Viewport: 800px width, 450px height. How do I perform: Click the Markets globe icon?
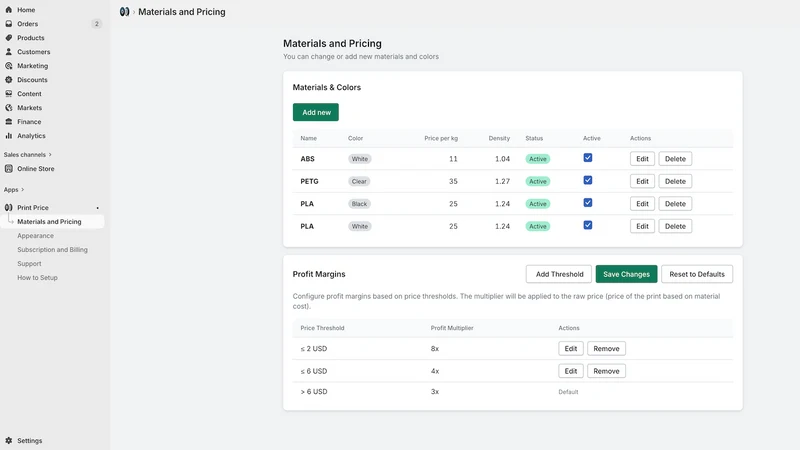(9, 108)
